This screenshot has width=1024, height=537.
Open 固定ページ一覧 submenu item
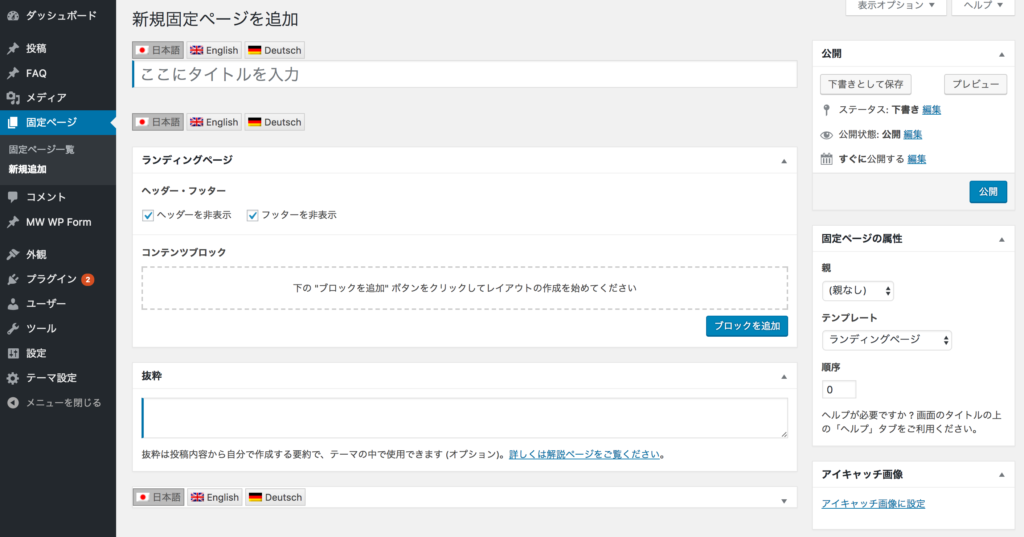click(42, 149)
